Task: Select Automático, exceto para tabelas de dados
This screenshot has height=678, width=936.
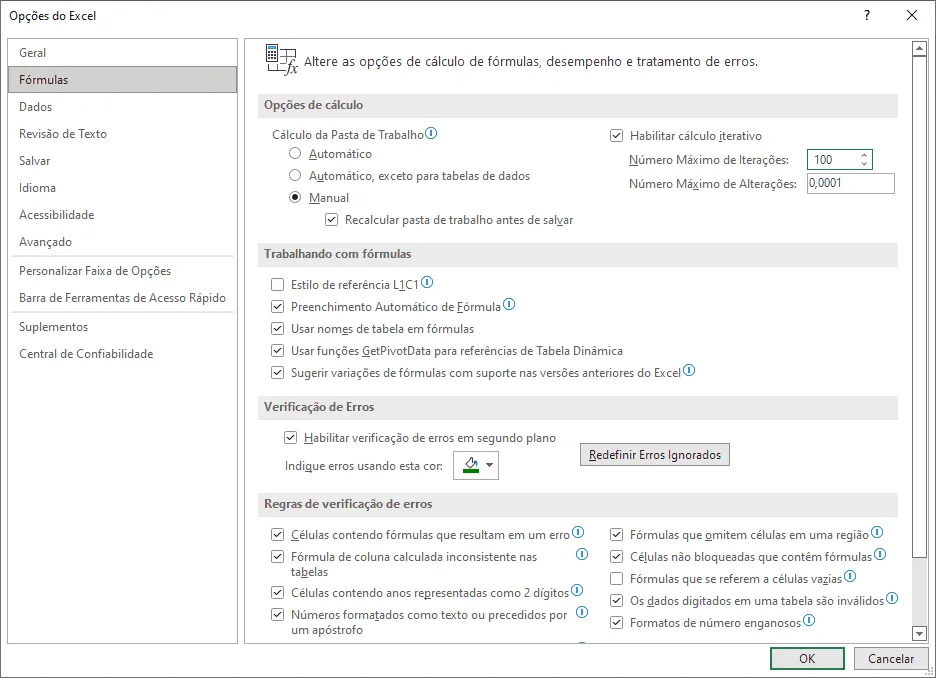Action: click(295, 175)
